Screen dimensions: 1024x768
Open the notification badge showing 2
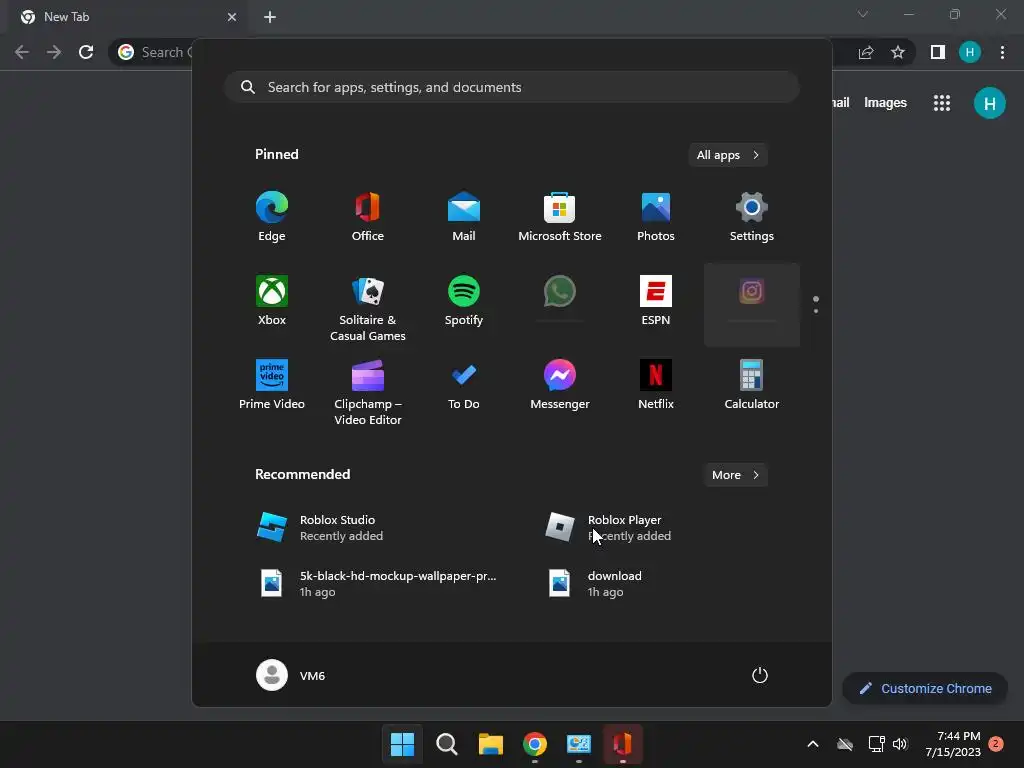(x=996, y=744)
